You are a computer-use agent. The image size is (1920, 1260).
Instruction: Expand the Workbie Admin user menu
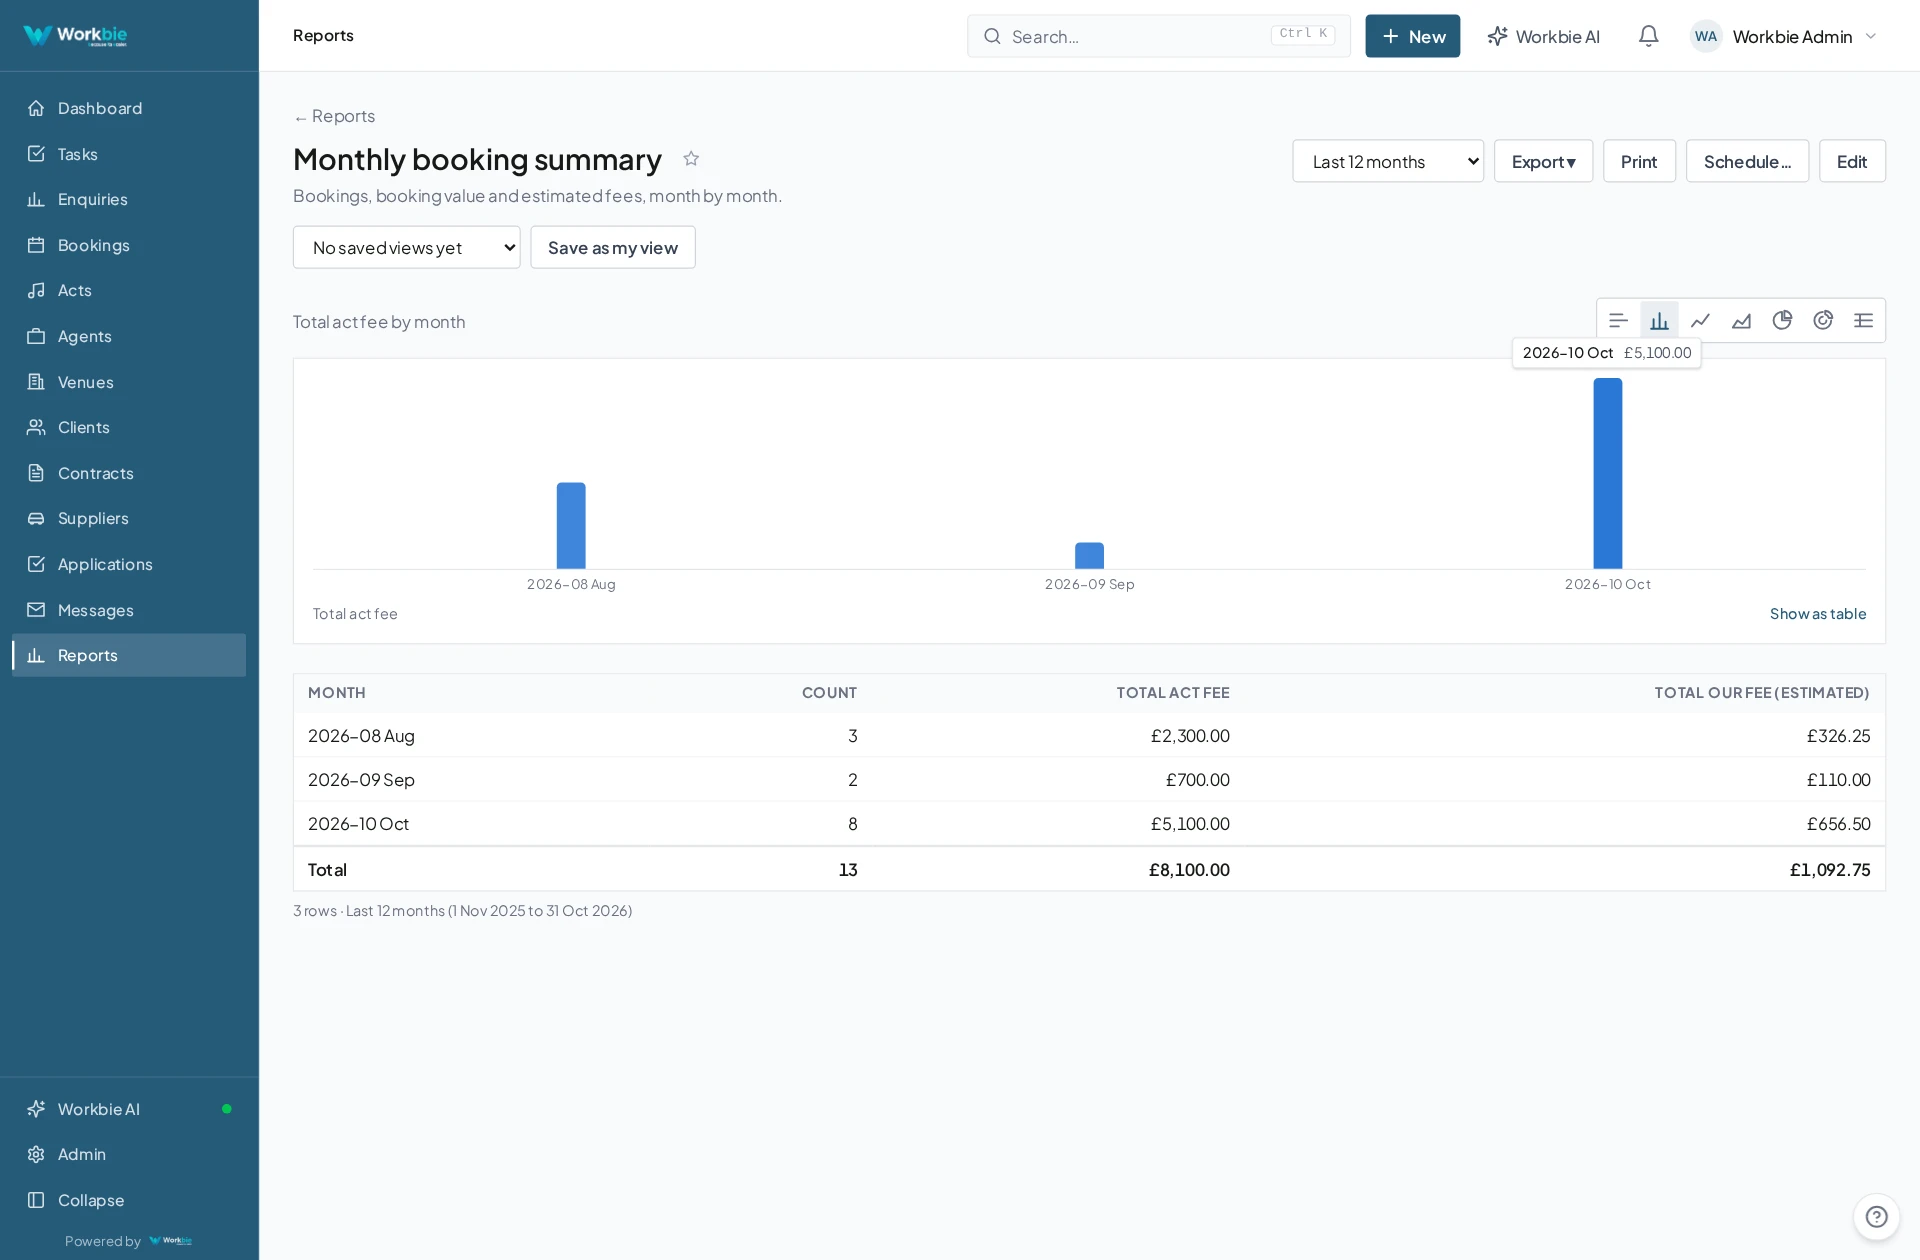[1784, 36]
